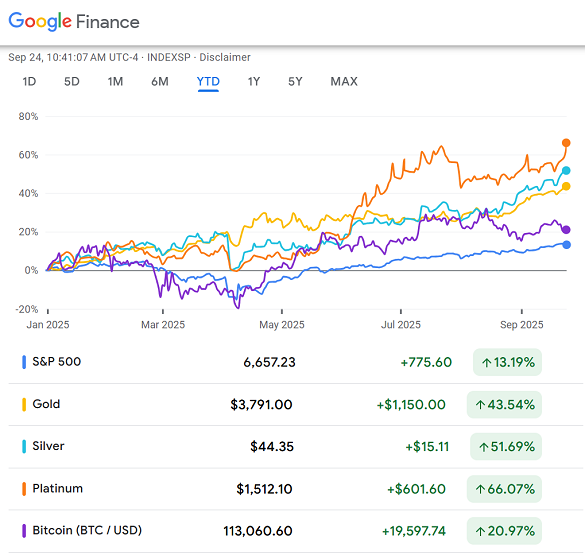Click the 13.19% change badge

pyautogui.click(x=507, y=362)
